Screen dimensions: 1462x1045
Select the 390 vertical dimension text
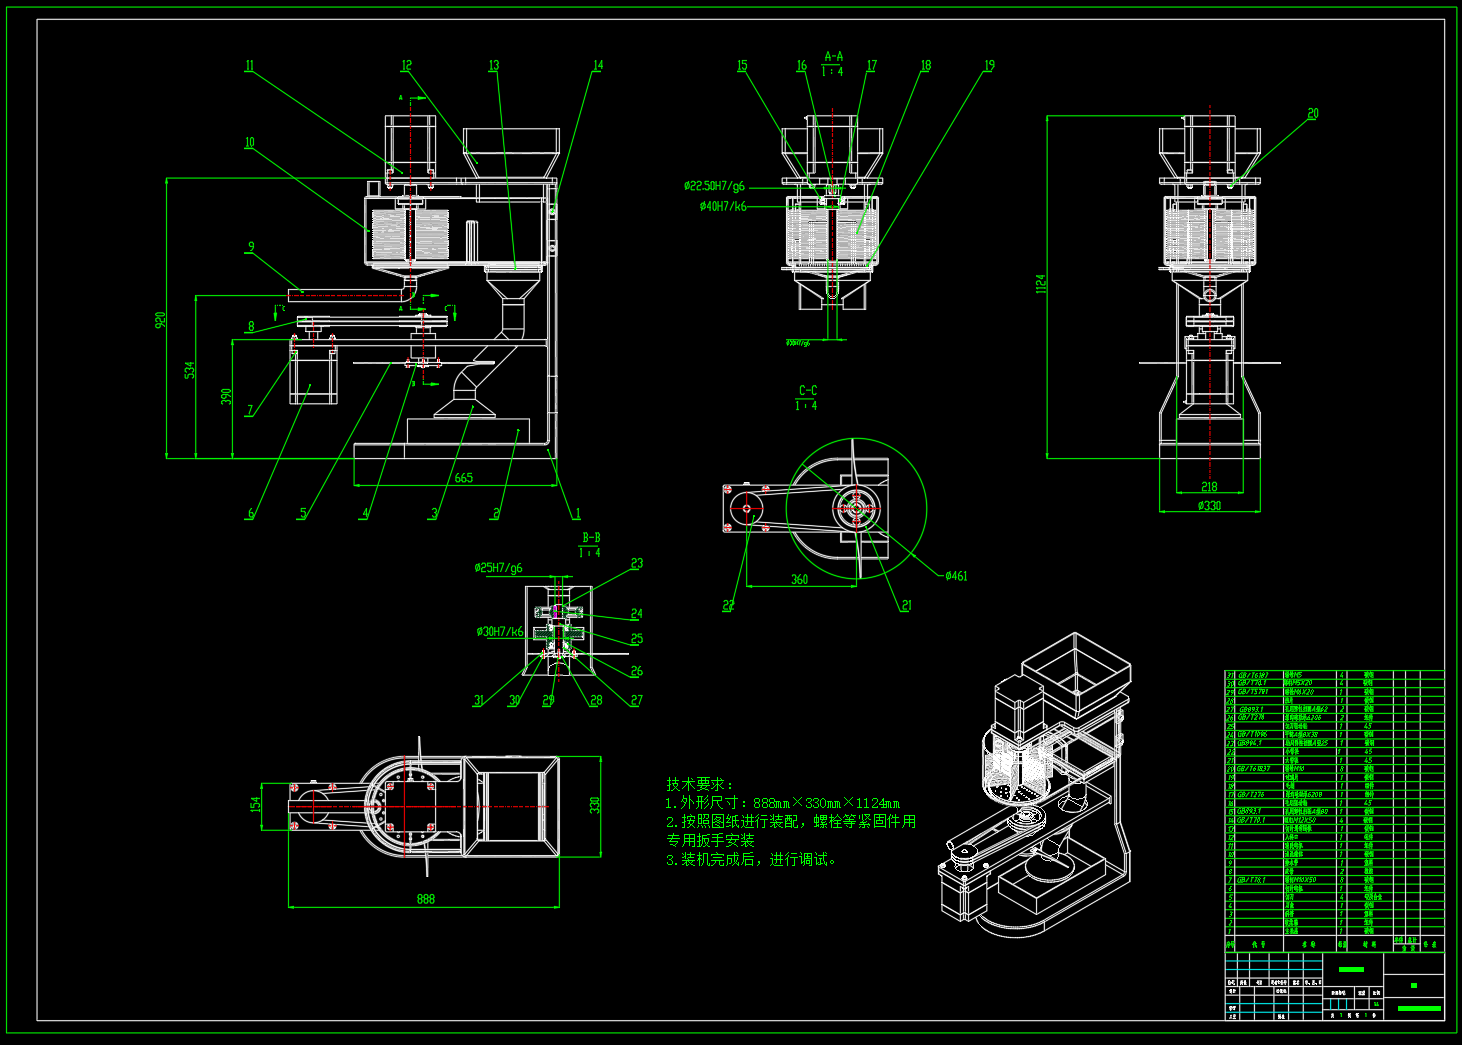(x=227, y=397)
